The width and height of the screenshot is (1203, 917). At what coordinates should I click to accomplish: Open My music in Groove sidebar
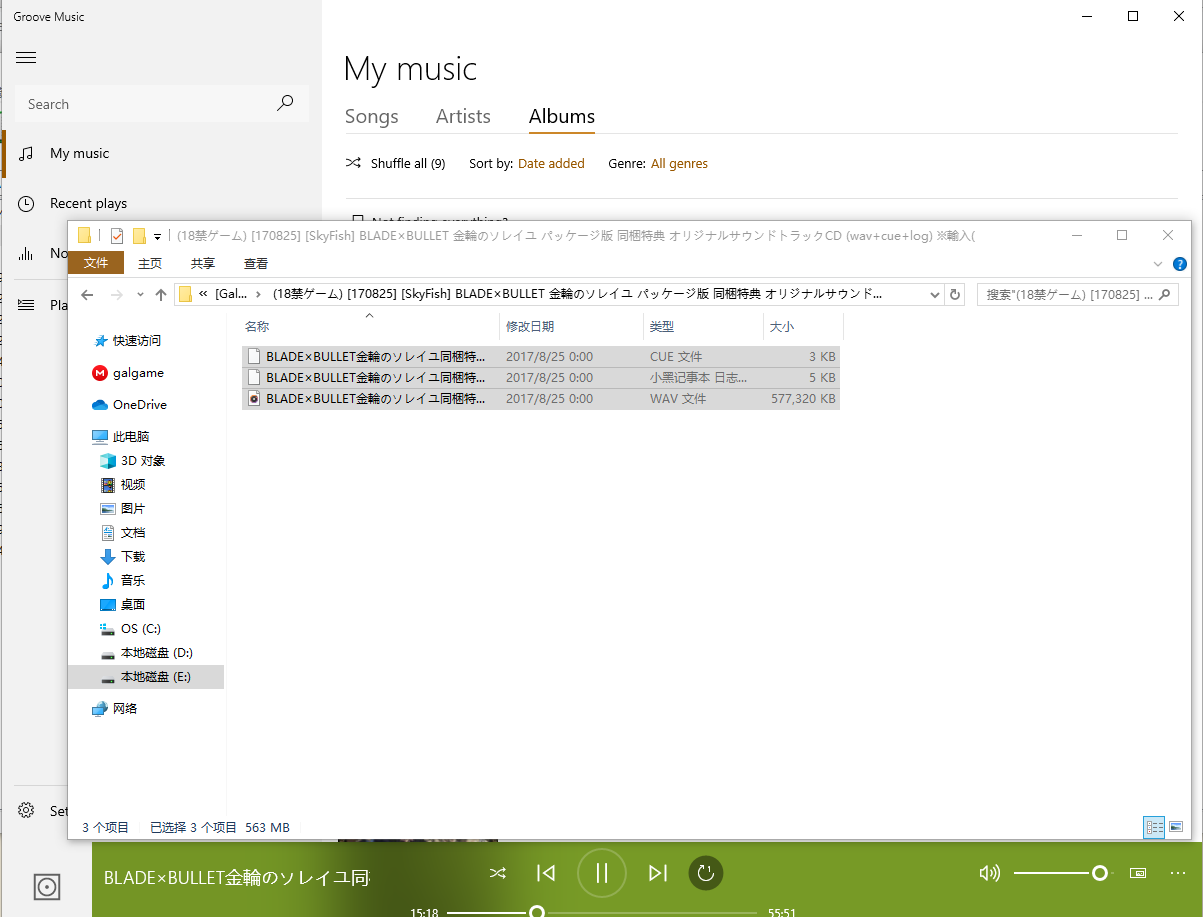coord(80,153)
